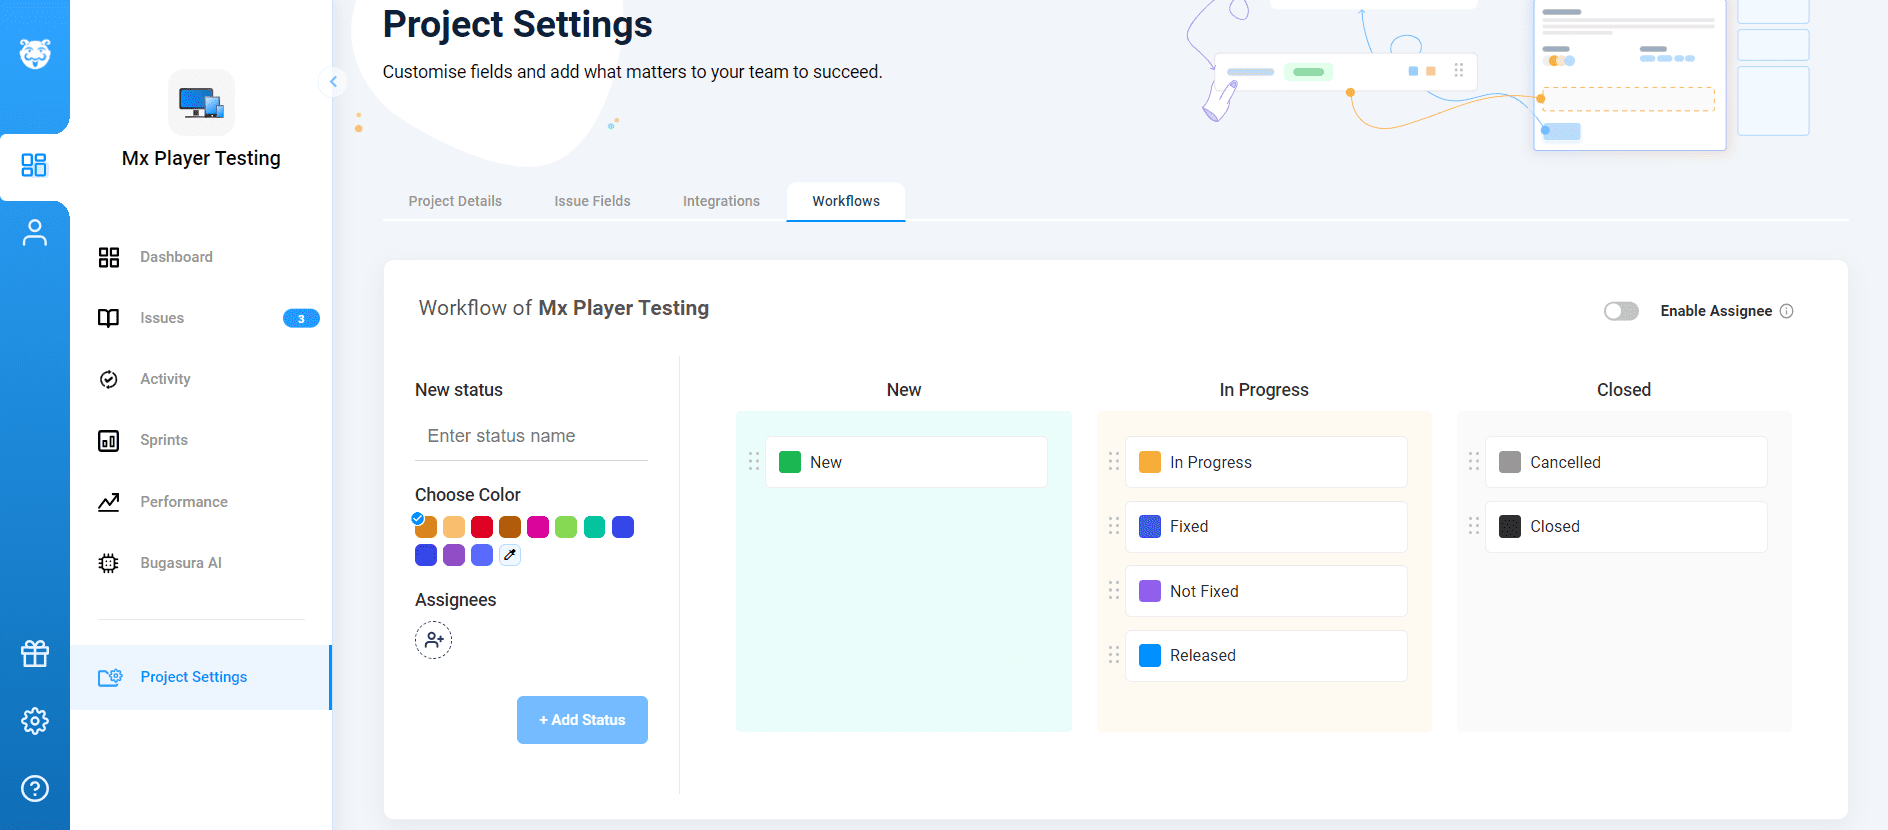Click the Enter status name field
Image resolution: width=1888 pixels, height=830 pixels.
point(531,436)
